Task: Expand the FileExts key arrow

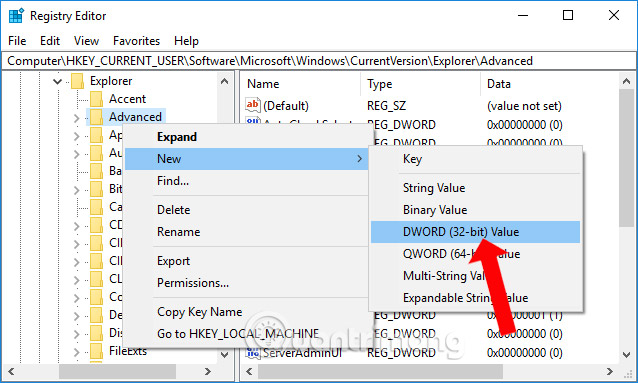Action: (76, 352)
